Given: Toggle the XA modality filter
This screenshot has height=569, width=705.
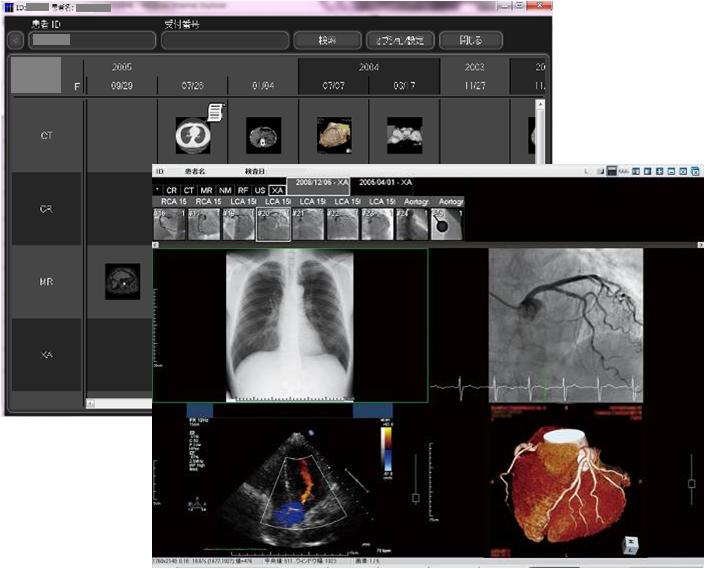Looking at the screenshot, I should pyautogui.click(x=276, y=189).
